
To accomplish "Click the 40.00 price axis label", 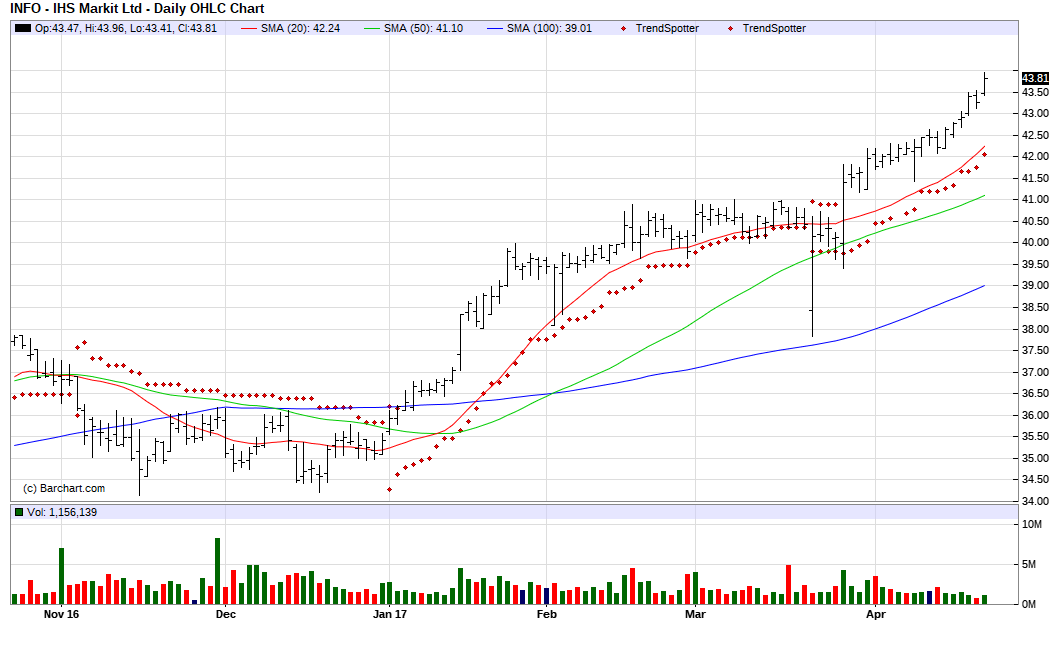I will point(1036,243).
